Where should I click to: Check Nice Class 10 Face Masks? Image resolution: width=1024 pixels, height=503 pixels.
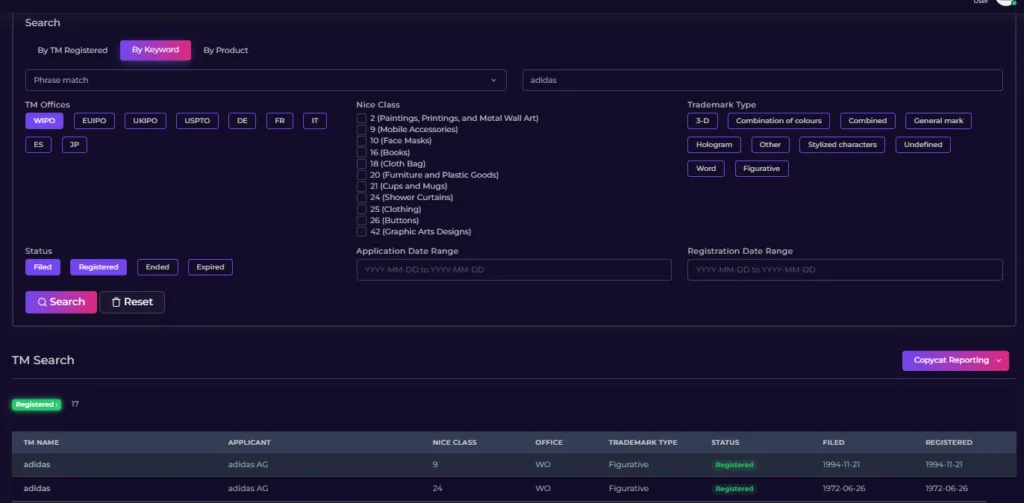[361, 140]
